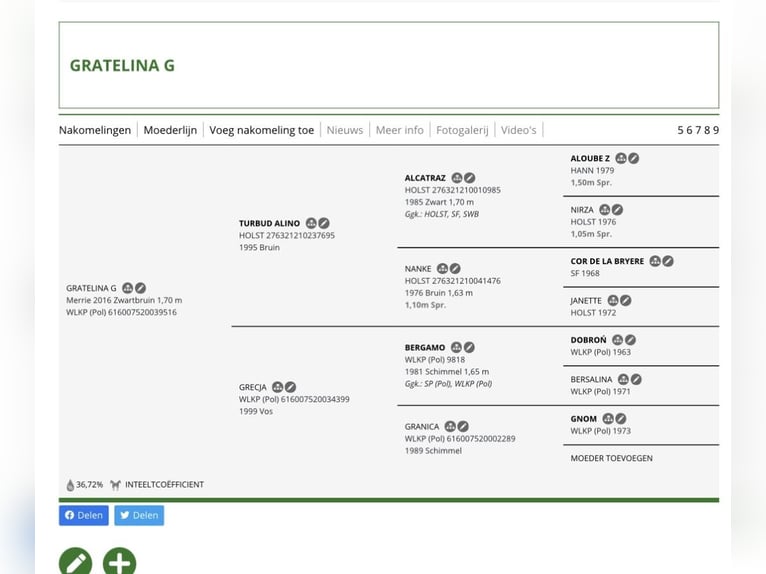Click the large green pencil edit button
This screenshot has width=766, height=574.
click(x=75, y=562)
